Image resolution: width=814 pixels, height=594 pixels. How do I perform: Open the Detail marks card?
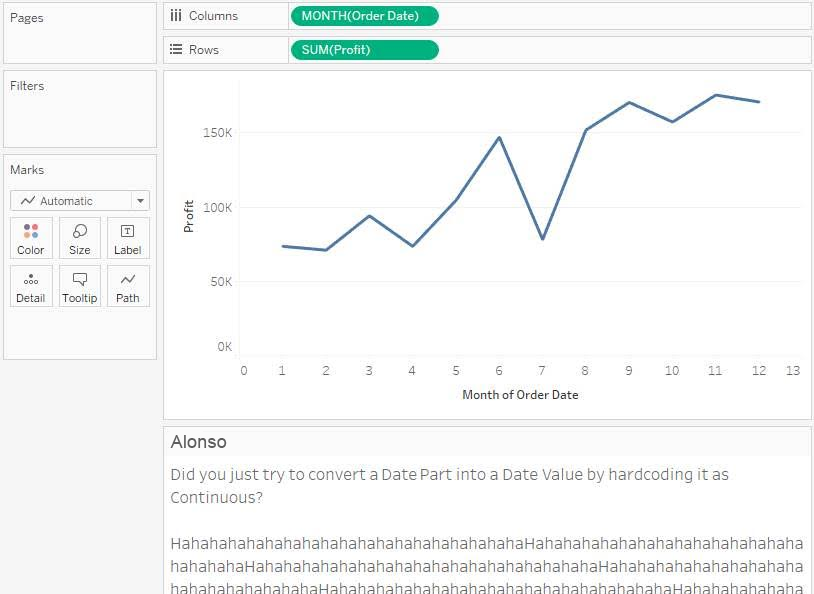pyautogui.click(x=31, y=286)
